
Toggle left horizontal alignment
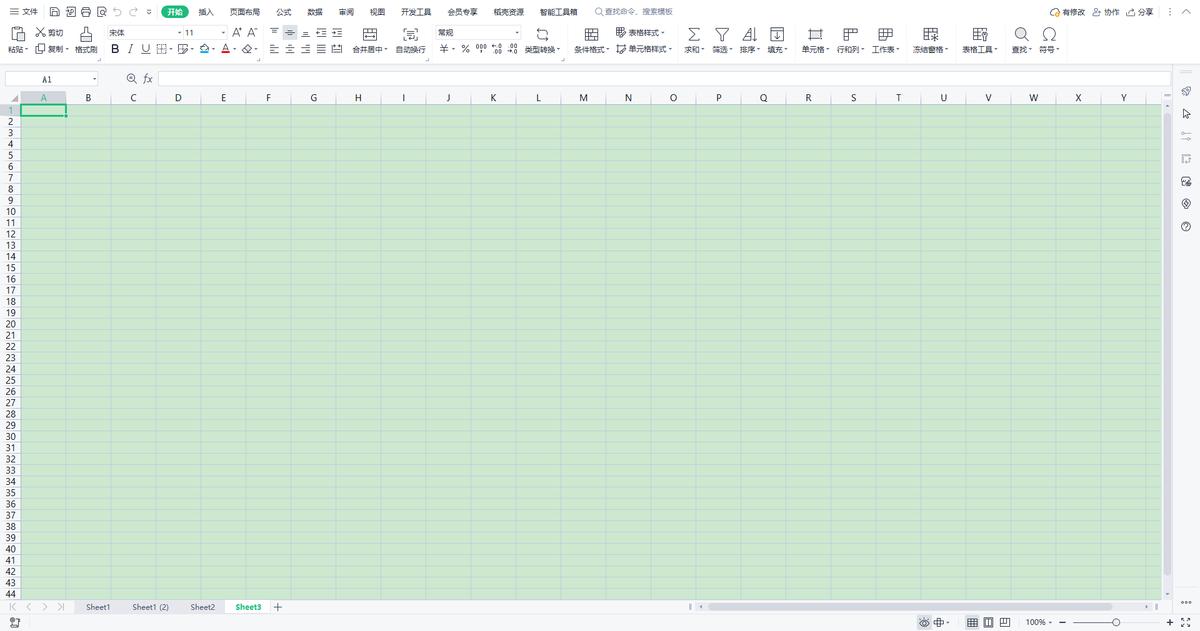pos(274,49)
